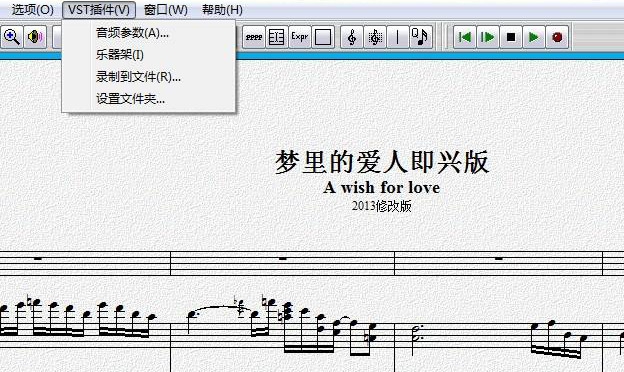This screenshot has height=372, width=624.
Task: Click the Q note quantize icon
Action: point(421,37)
